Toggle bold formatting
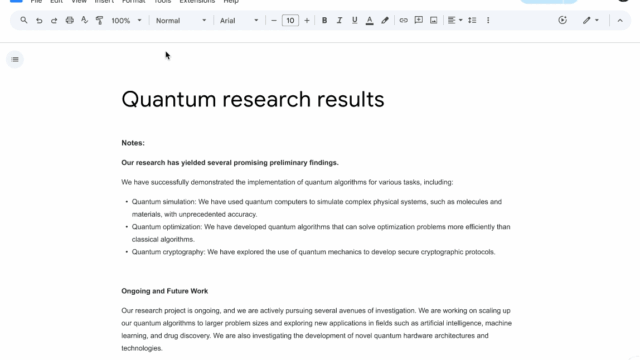 pos(324,20)
